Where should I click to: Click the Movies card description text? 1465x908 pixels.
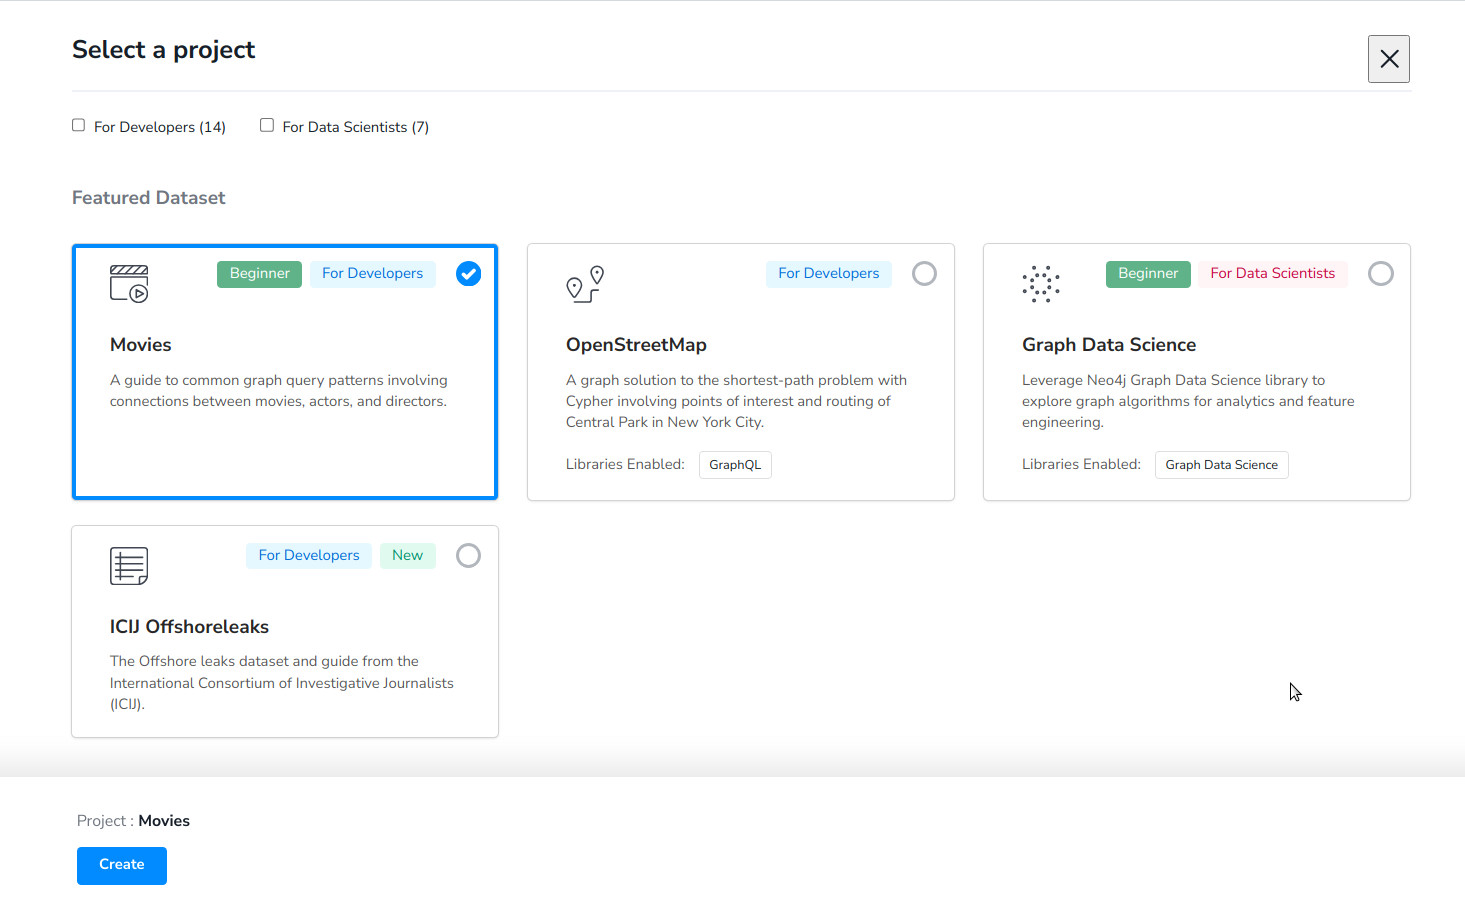coord(279,391)
